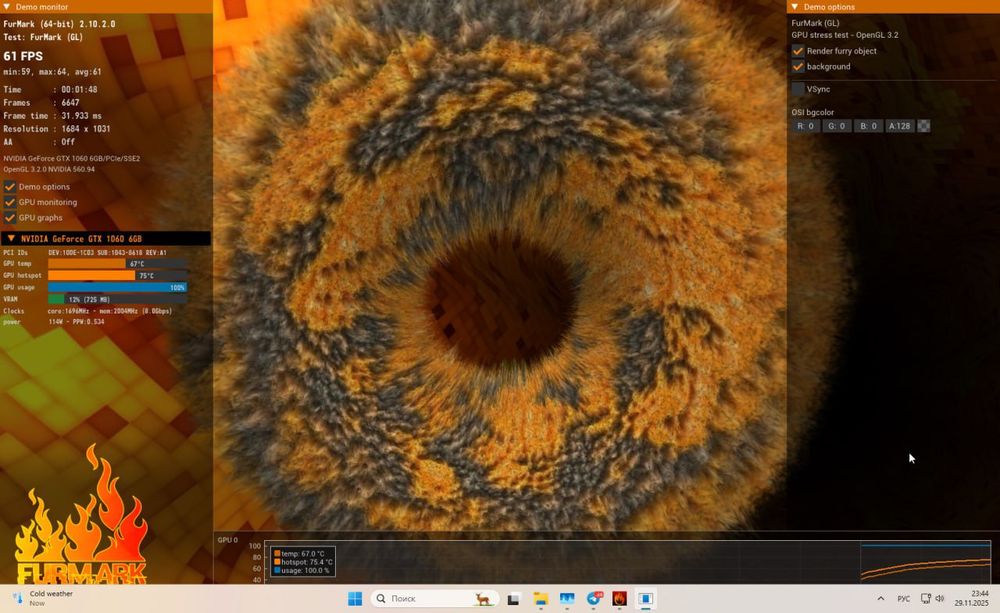
Task: Open the network tray icon
Action: point(925,598)
